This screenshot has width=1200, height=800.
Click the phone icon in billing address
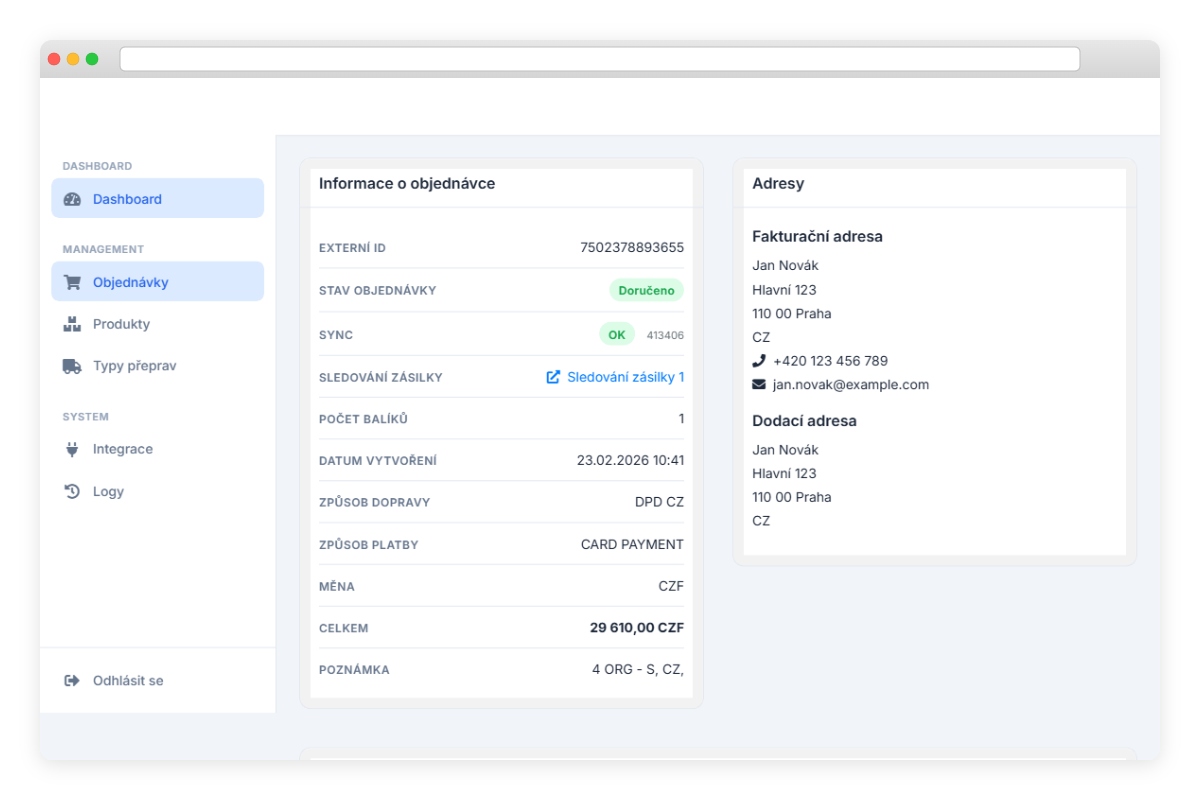[759, 361]
